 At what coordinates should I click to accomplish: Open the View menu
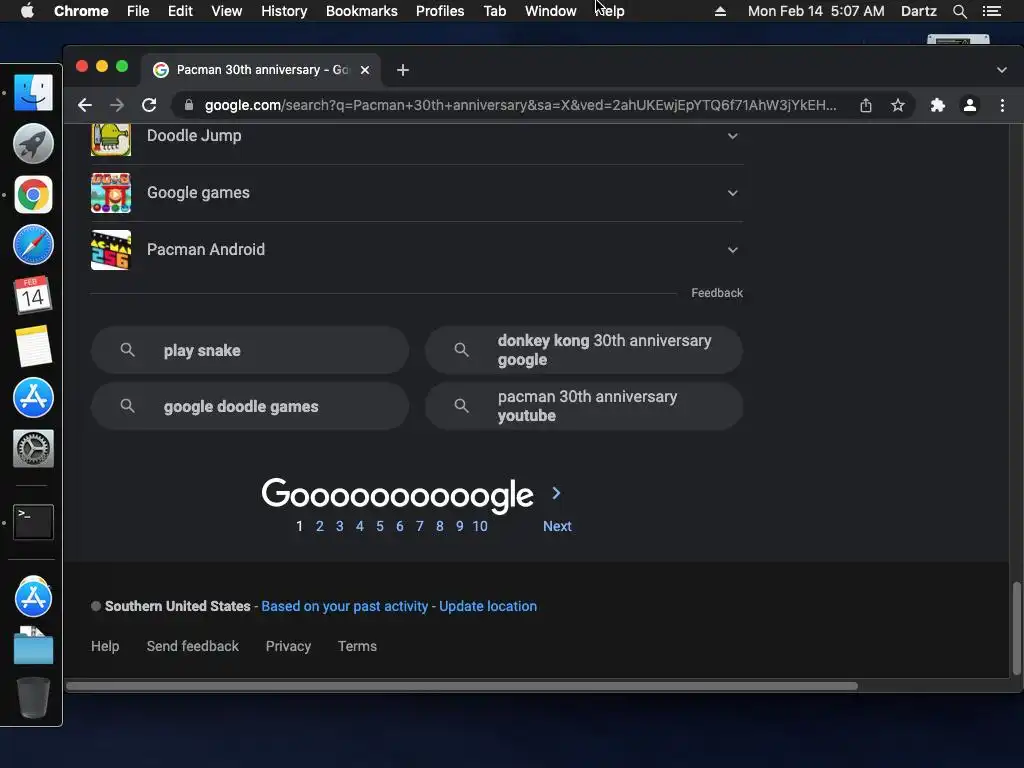point(227,11)
